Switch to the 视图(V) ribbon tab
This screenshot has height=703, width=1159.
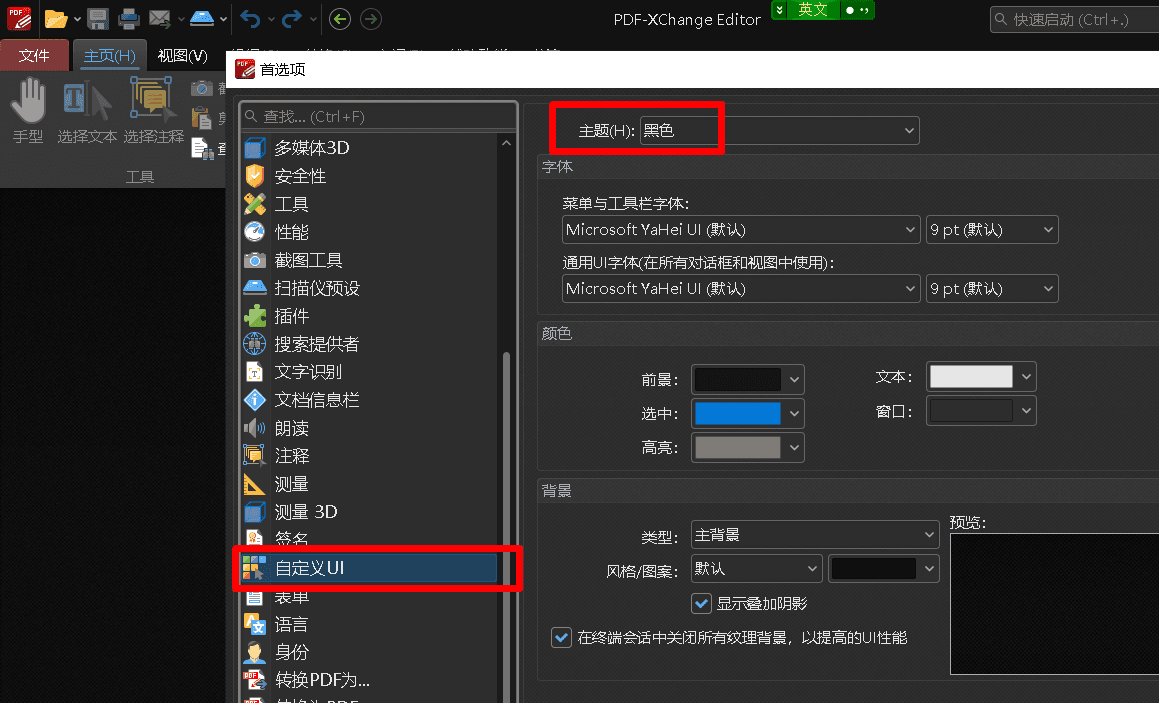click(182, 55)
